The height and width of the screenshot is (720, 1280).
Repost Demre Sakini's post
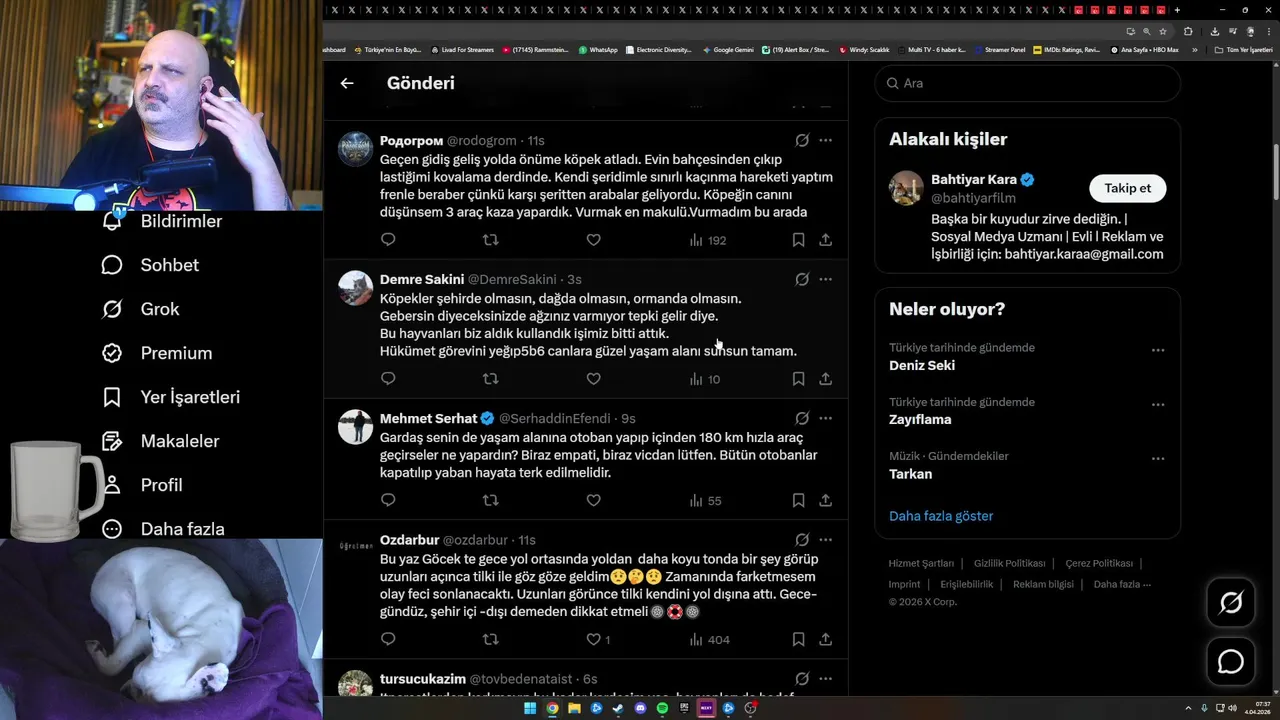point(490,379)
